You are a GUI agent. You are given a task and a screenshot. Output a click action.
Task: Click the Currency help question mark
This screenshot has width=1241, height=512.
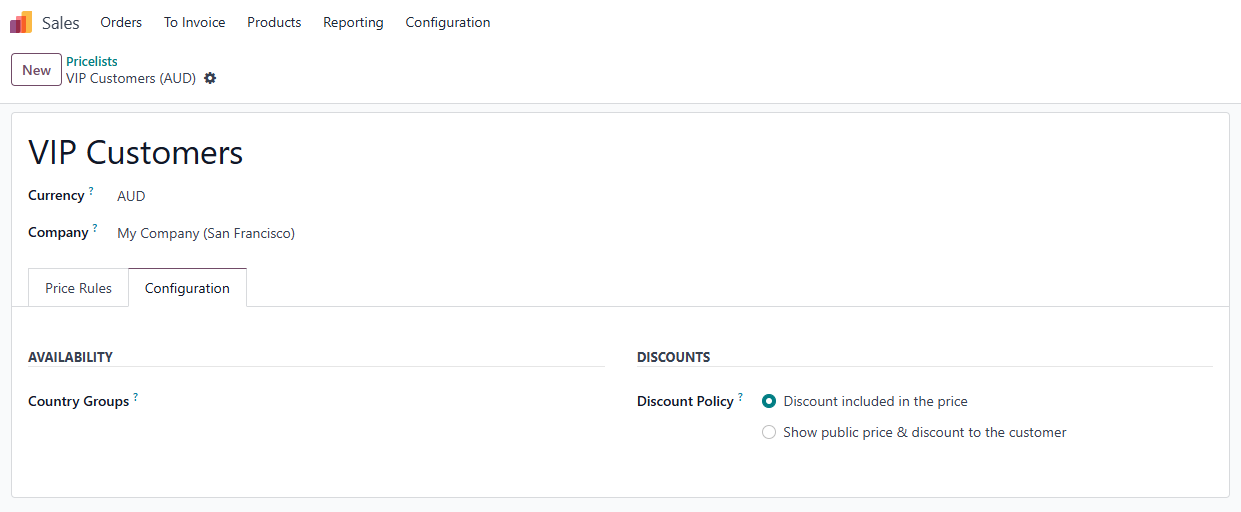point(91,190)
